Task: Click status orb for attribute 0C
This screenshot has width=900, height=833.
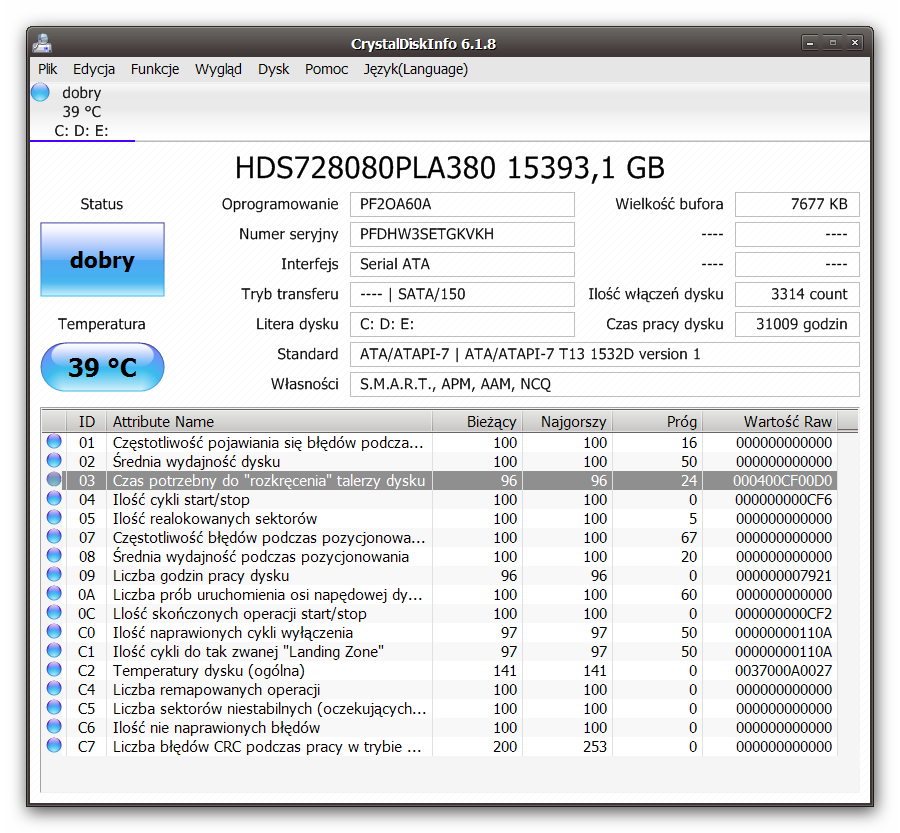Action: pyautogui.click(x=54, y=612)
